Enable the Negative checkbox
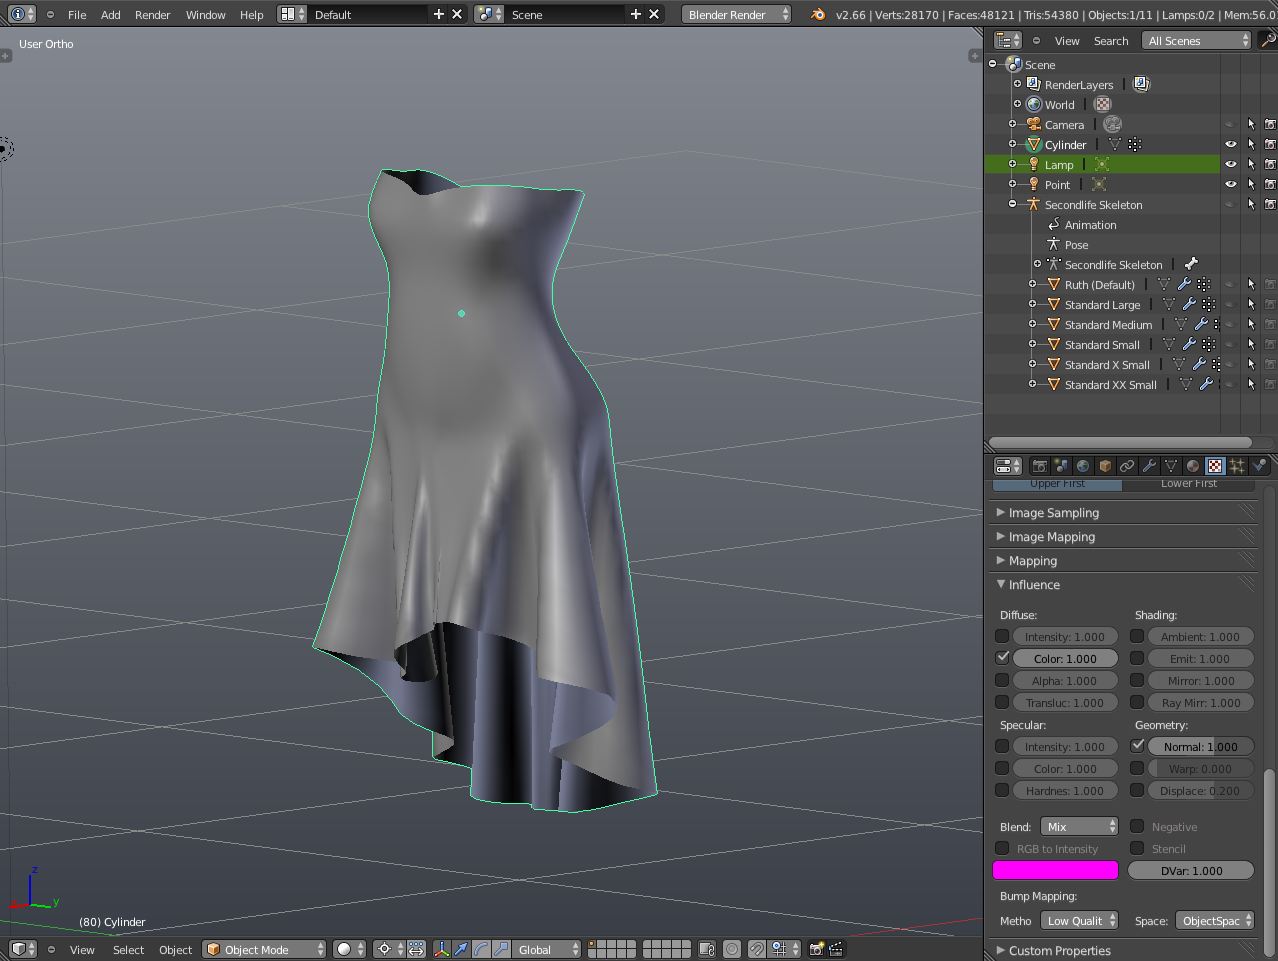This screenshot has height=961, width=1278. 1138,826
